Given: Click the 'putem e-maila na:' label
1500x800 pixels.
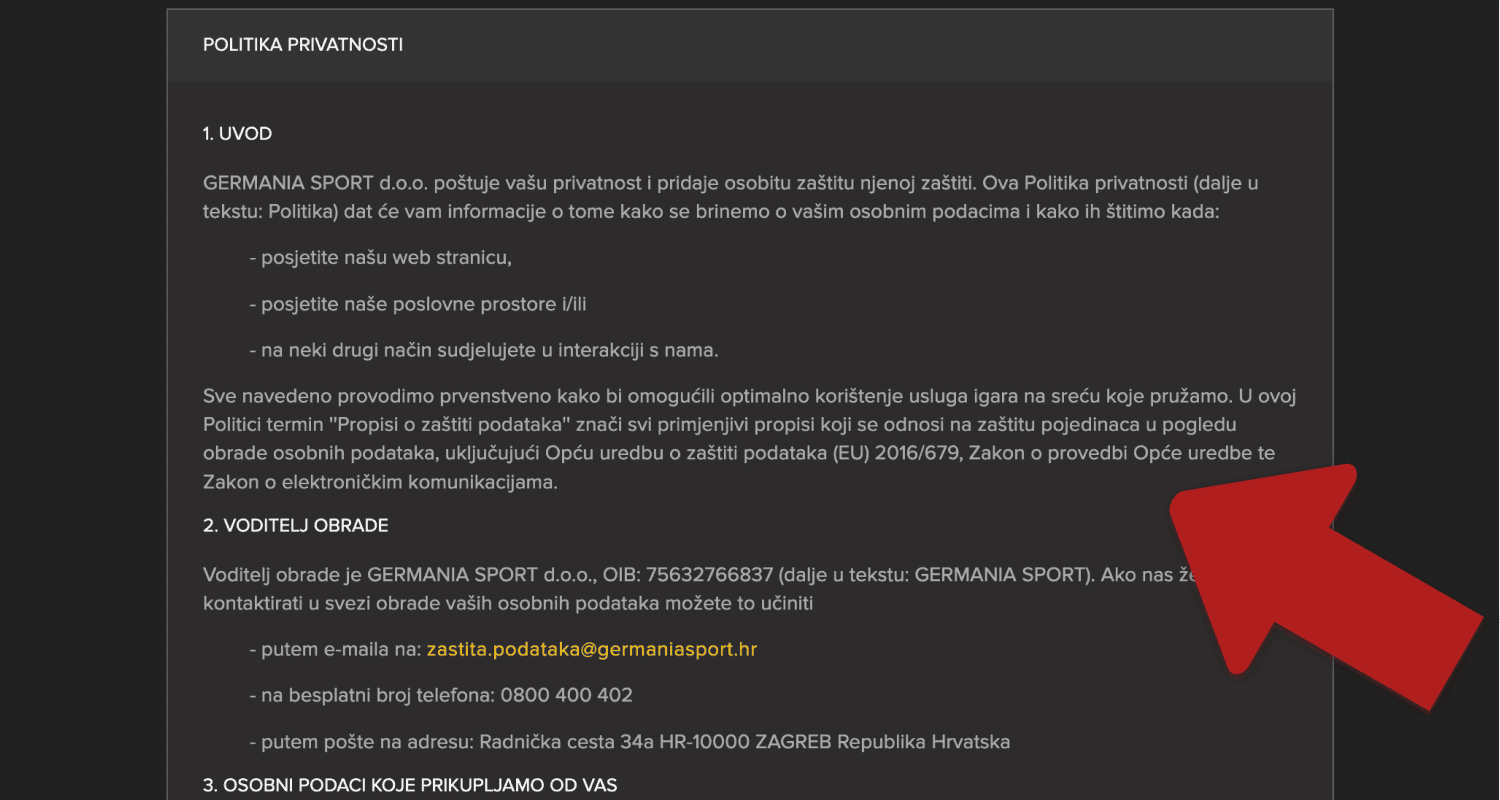Looking at the screenshot, I should point(335,649).
